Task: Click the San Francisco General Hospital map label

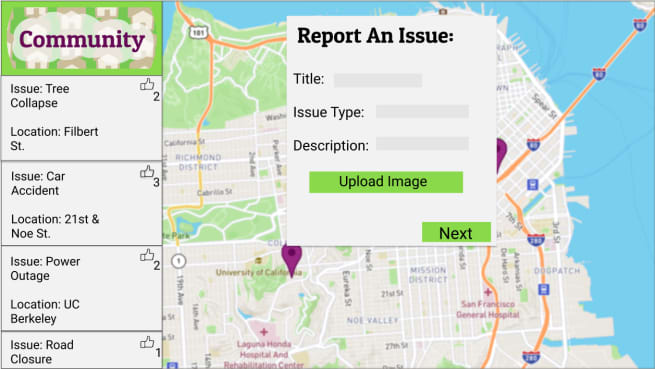Action: click(487, 309)
